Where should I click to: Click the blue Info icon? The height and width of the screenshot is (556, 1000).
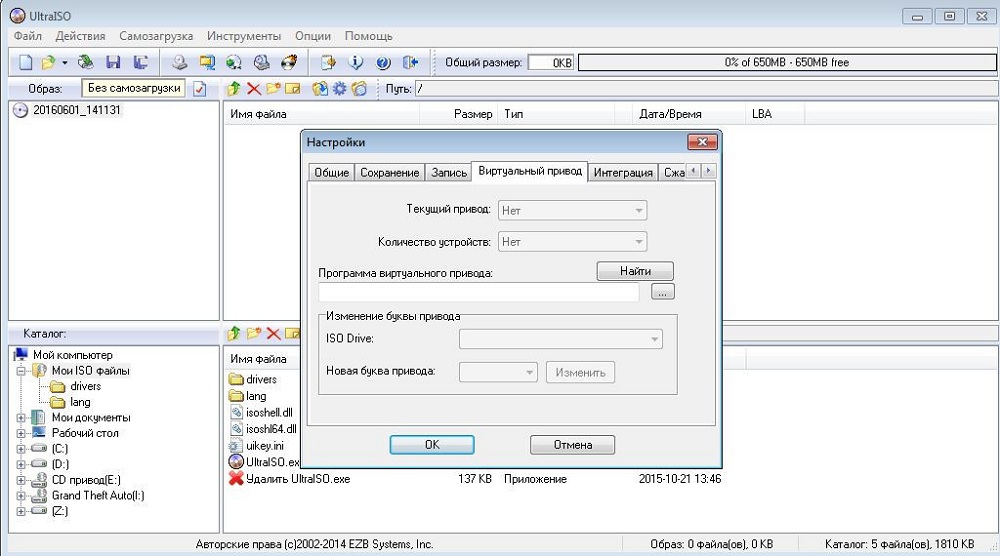pyautogui.click(x=355, y=62)
